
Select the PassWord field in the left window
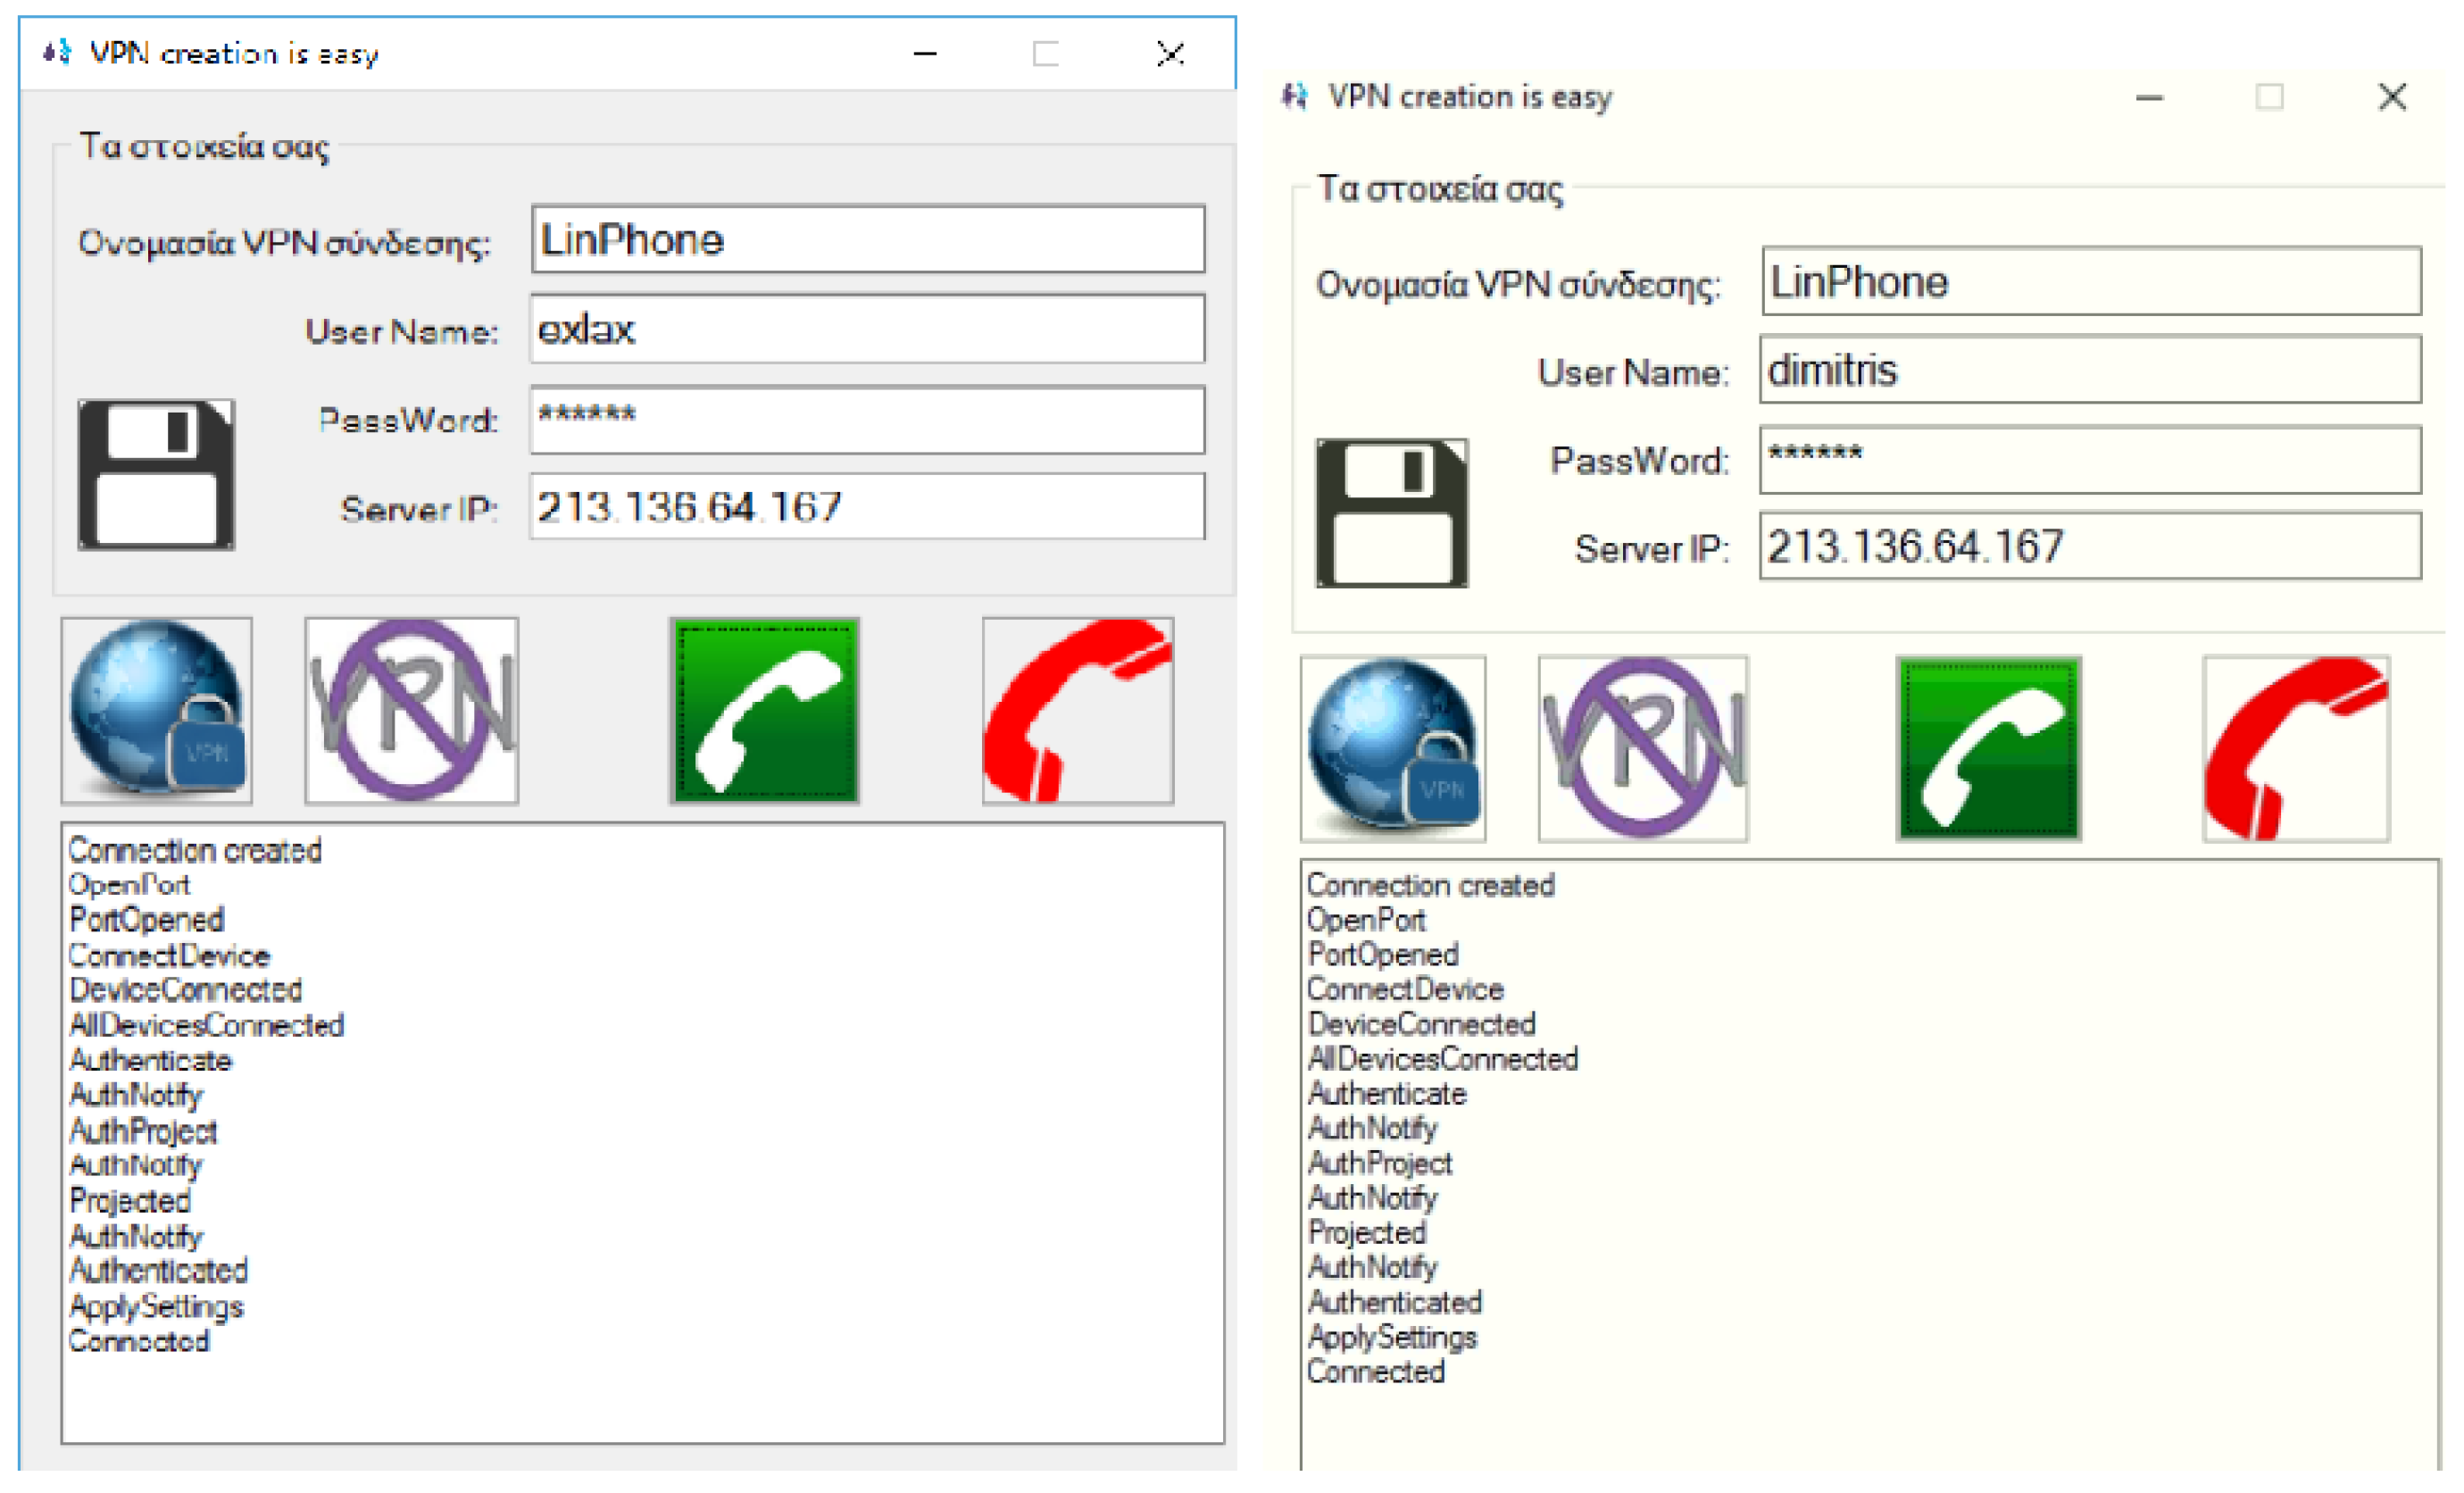click(866, 419)
